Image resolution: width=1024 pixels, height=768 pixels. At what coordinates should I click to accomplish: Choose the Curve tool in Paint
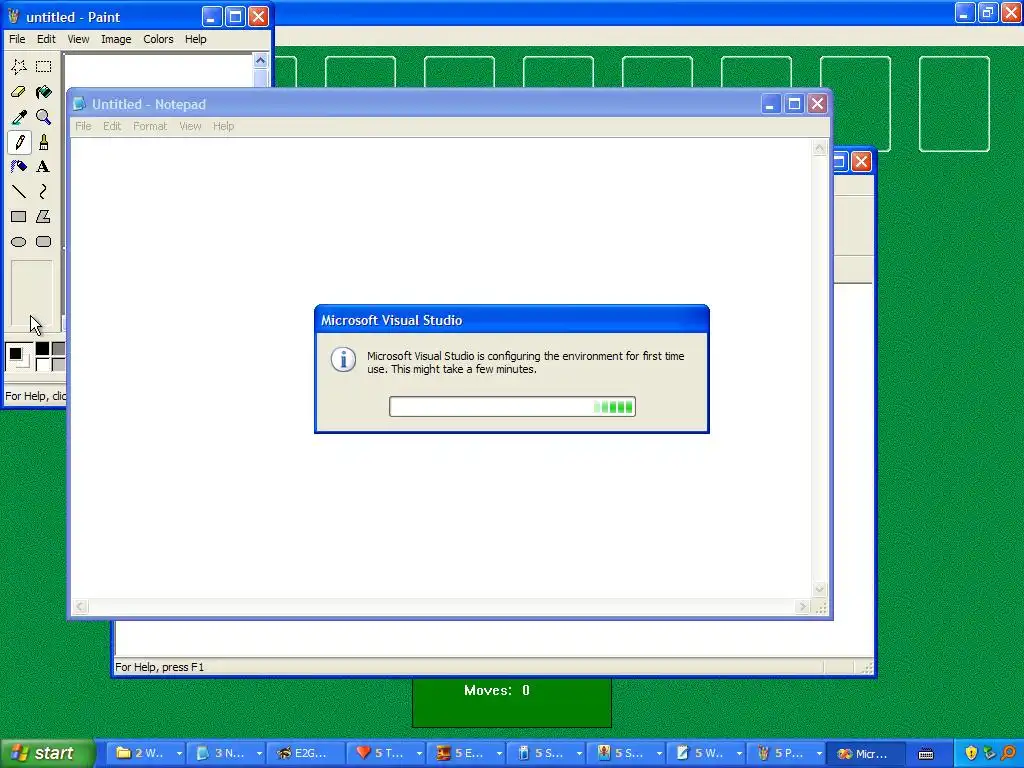click(43, 191)
